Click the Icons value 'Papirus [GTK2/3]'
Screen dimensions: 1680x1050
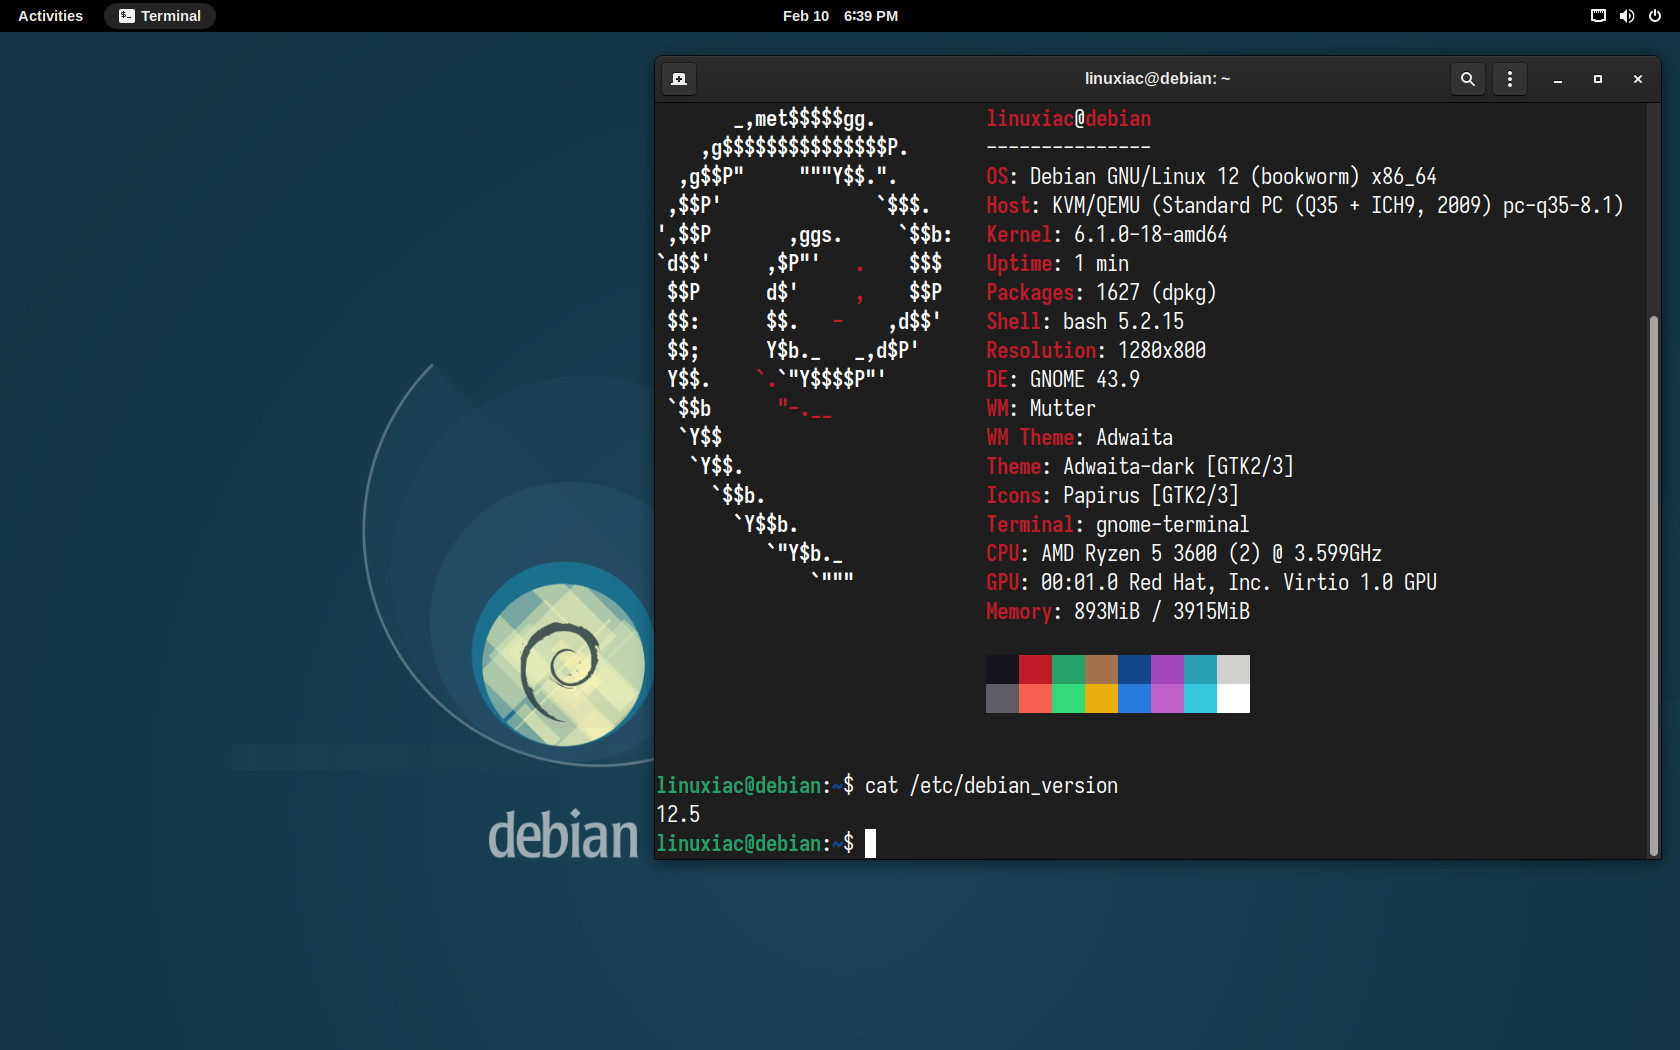1151,496
